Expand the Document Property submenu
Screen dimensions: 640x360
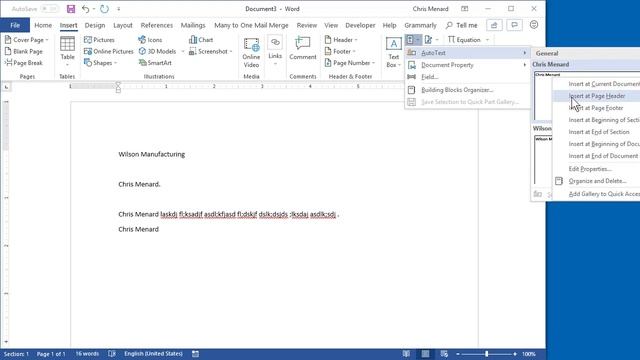467,65
